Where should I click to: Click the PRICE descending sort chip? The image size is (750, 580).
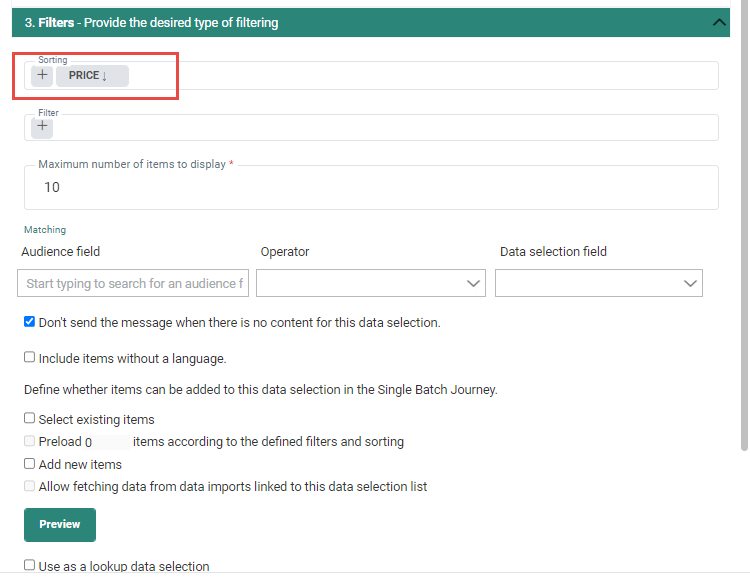click(91, 76)
